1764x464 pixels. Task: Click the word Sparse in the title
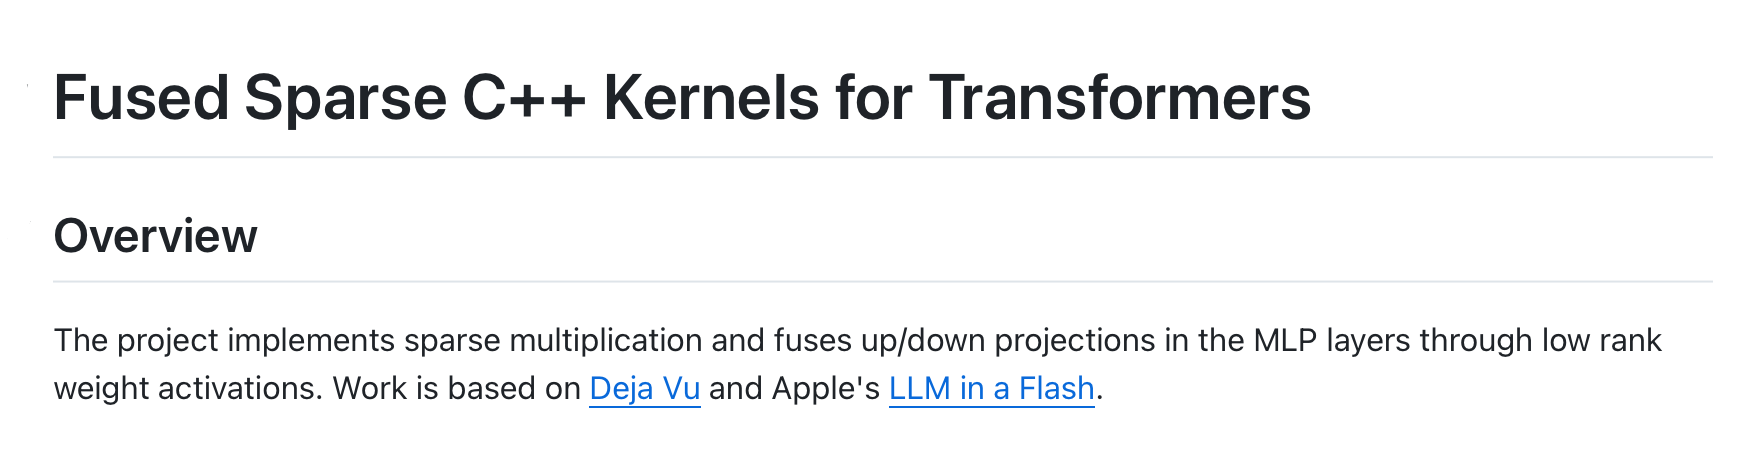tap(345, 98)
